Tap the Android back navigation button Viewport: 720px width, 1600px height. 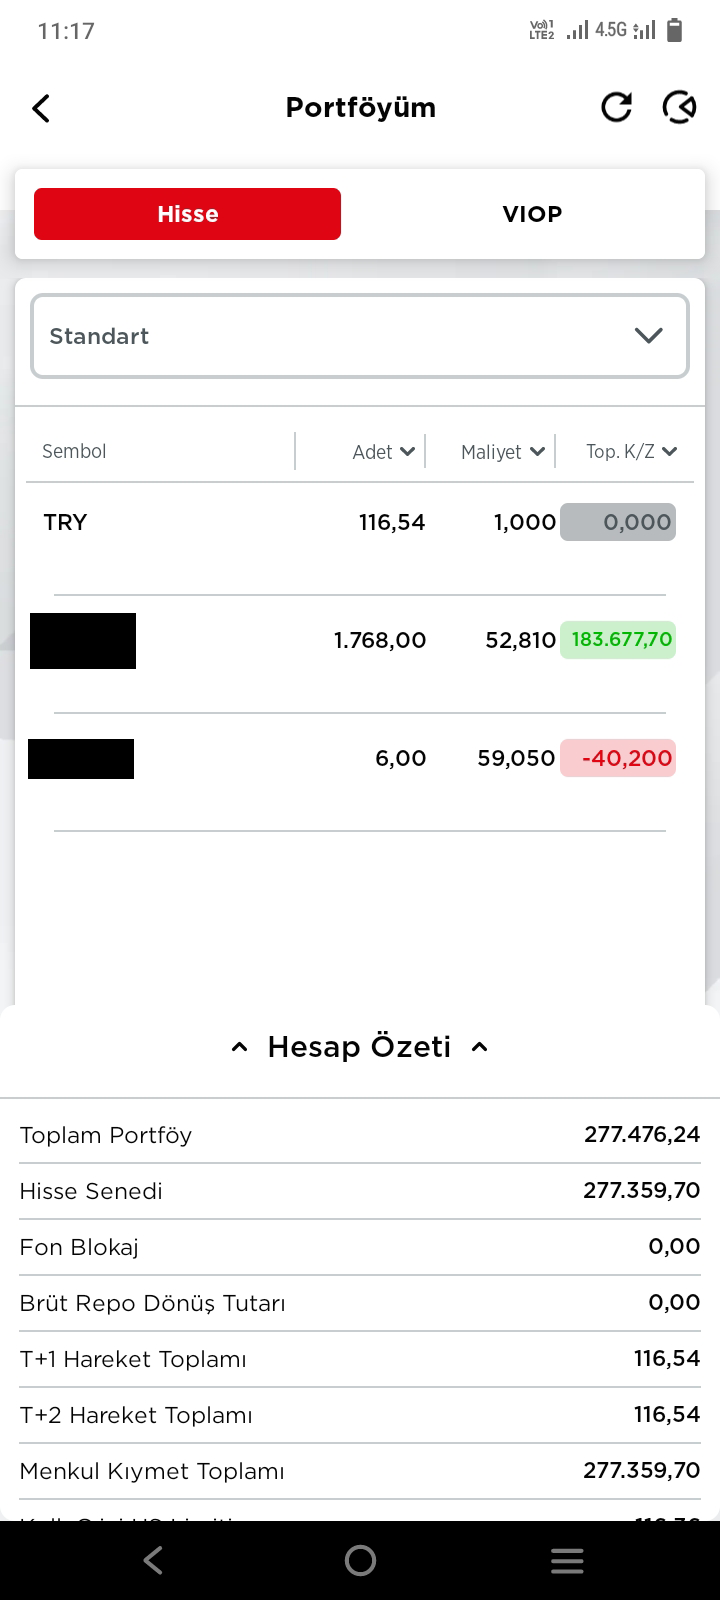pos(152,1560)
